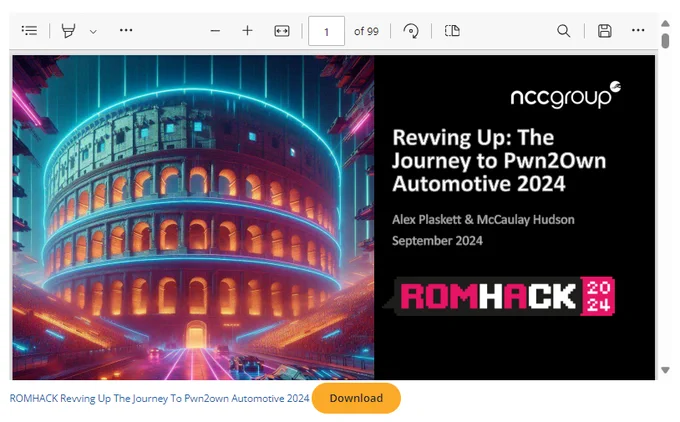680x422 pixels.
Task: Open more tools menu beside highlighter
Action: pos(126,30)
